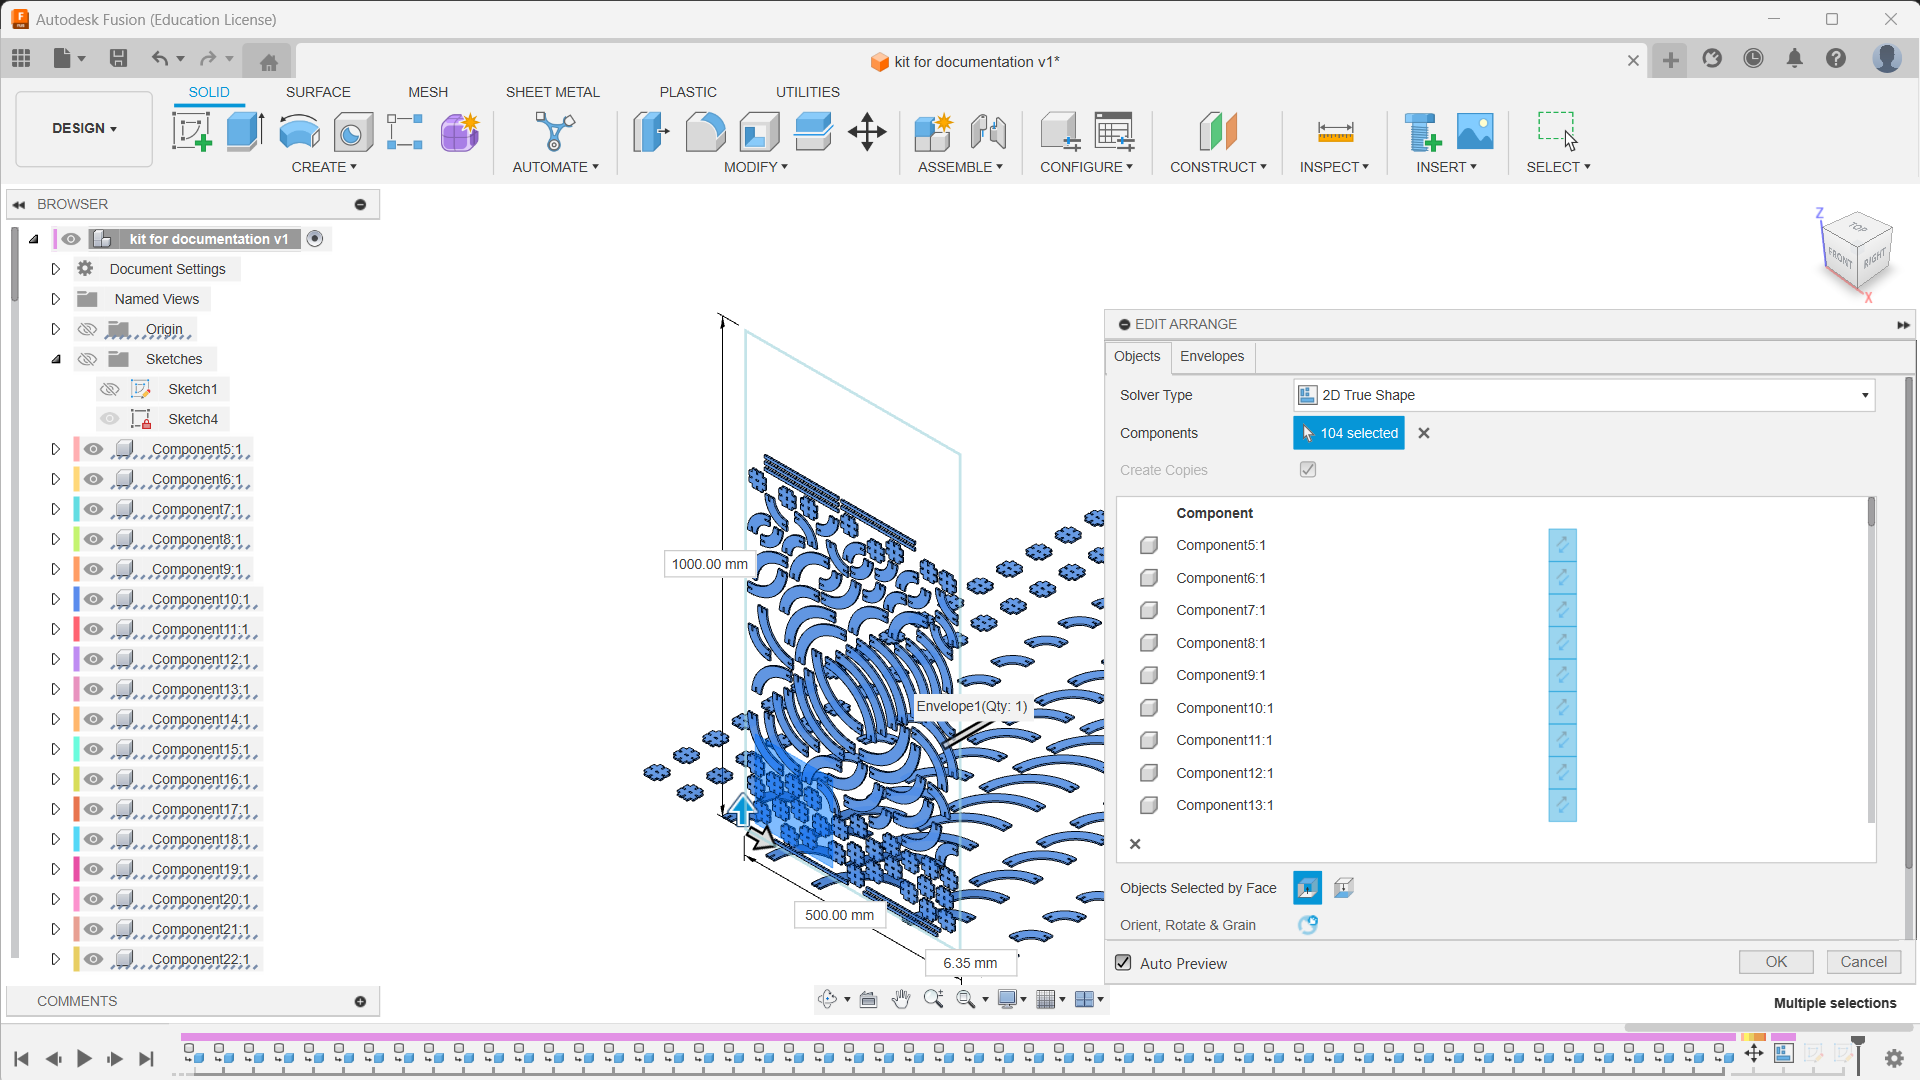Expand the Component5:1 tree node
Viewport: 1920px width, 1080px height.
pos(56,449)
